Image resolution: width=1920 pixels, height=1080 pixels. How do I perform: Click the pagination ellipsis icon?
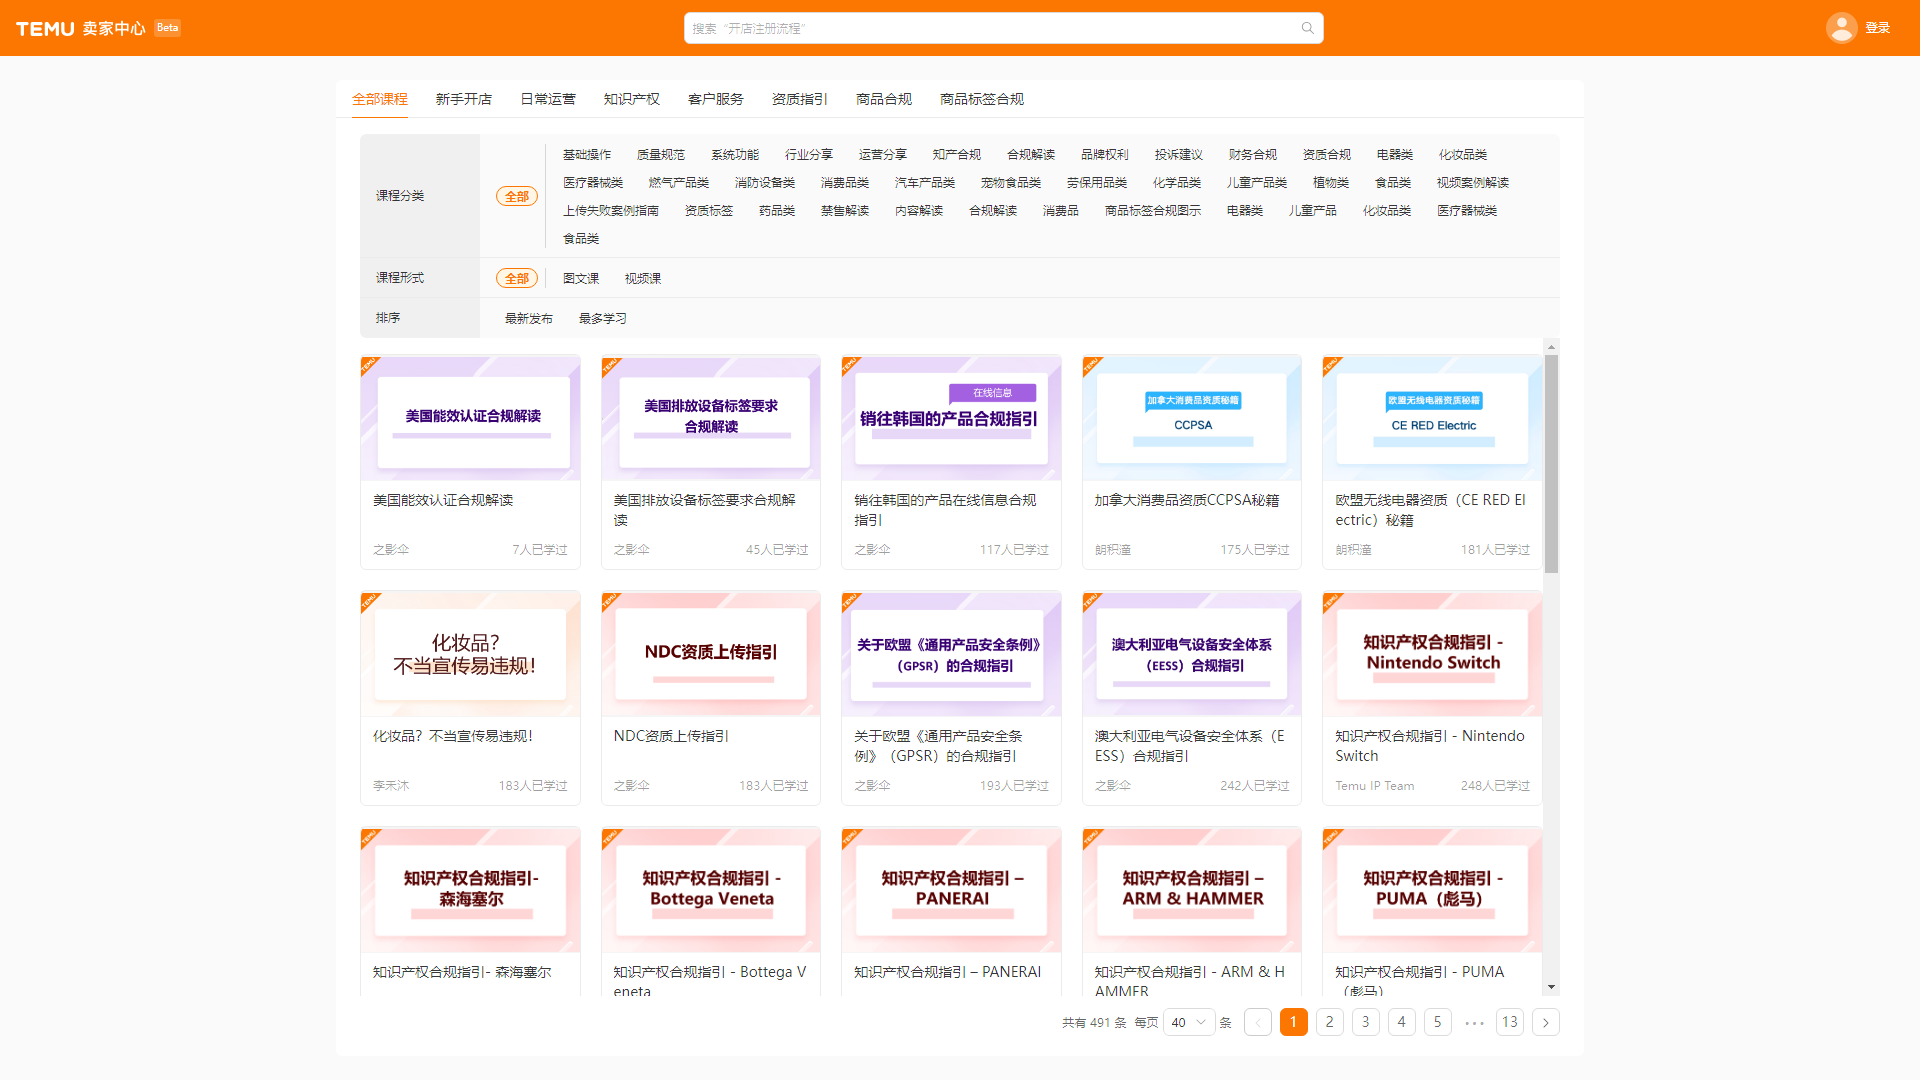1473,1022
